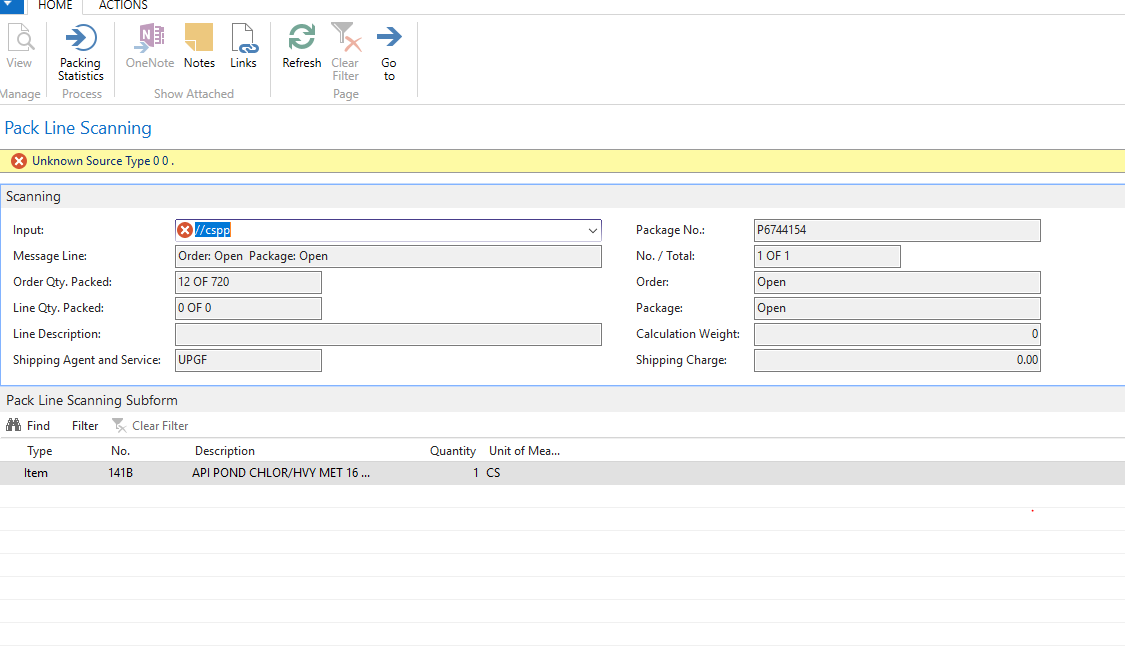
Task: Click the quantity 1 cell
Action: point(476,473)
